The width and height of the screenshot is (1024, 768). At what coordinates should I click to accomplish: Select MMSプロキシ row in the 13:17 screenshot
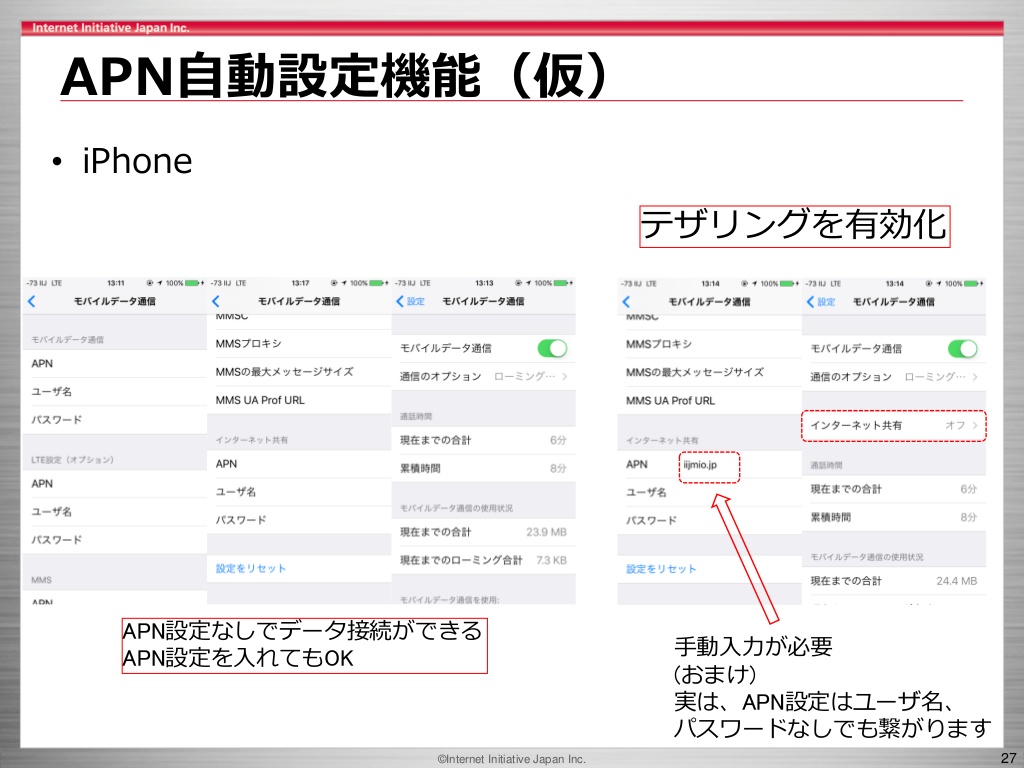click(x=299, y=344)
